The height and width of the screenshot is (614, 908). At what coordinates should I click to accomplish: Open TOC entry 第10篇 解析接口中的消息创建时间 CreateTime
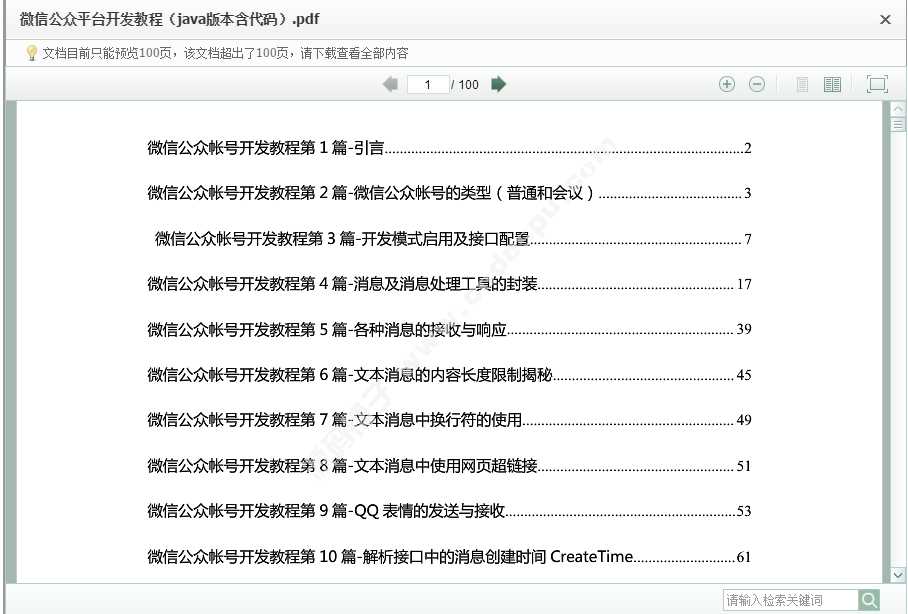pyautogui.click(x=449, y=557)
